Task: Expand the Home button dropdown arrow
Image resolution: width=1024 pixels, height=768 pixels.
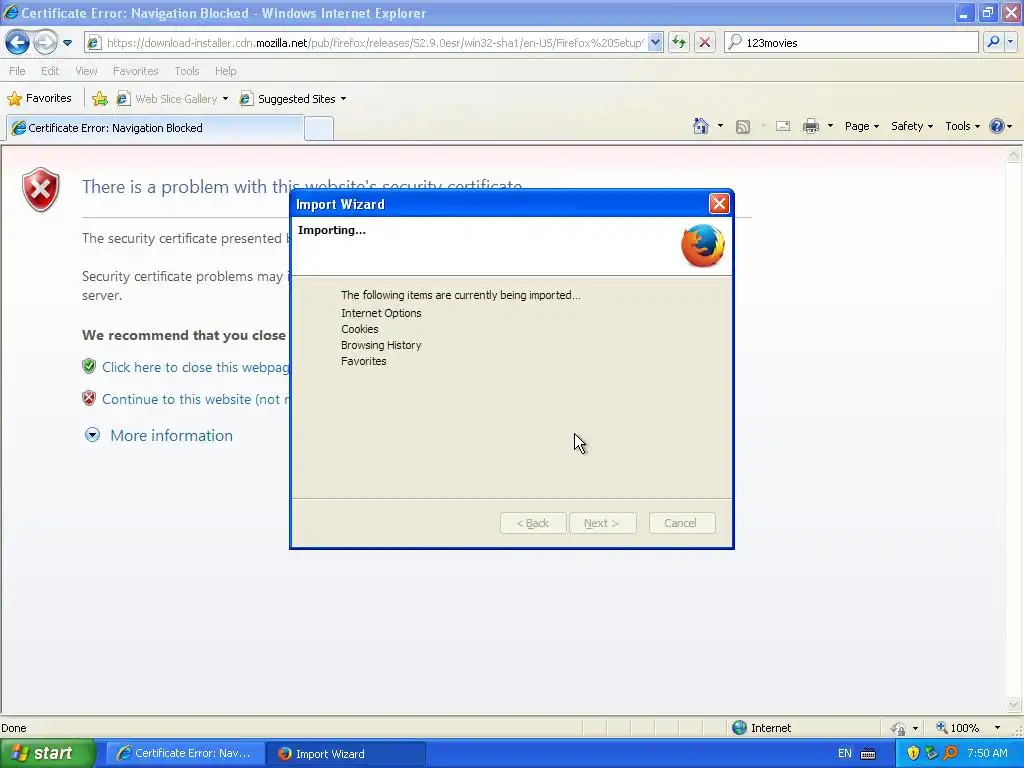Action: [720, 126]
